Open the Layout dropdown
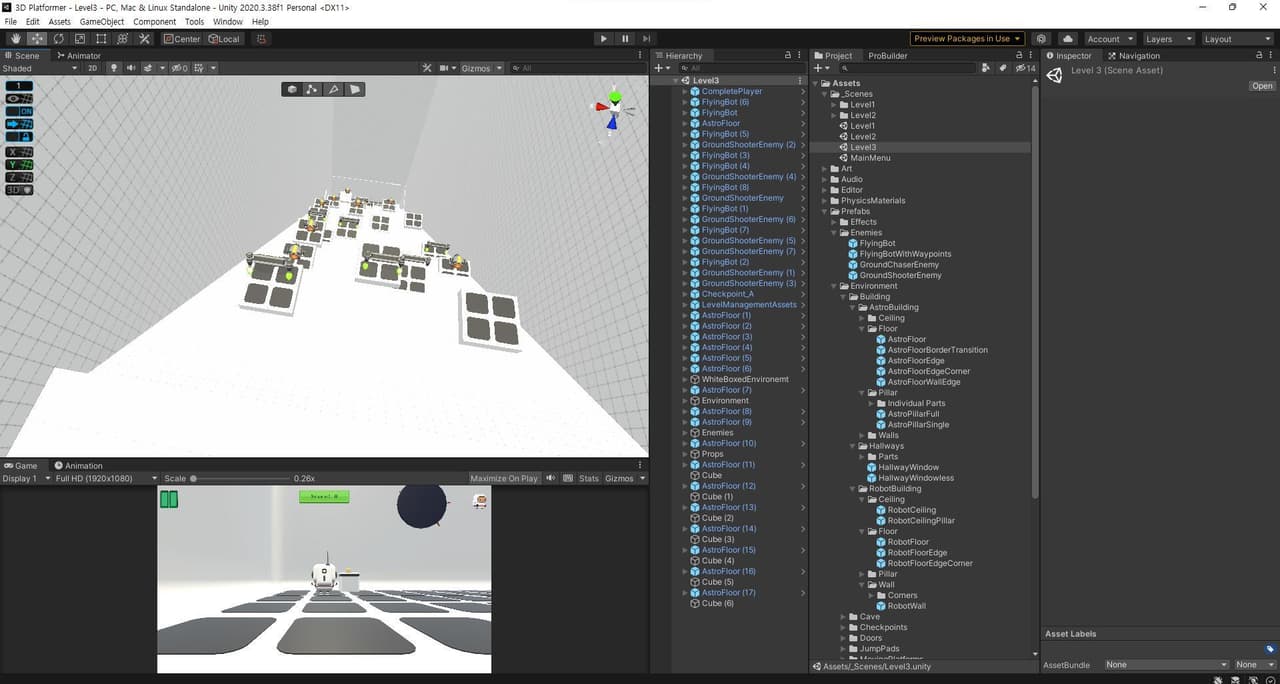The width and height of the screenshot is (1280, 684). 1236,39
